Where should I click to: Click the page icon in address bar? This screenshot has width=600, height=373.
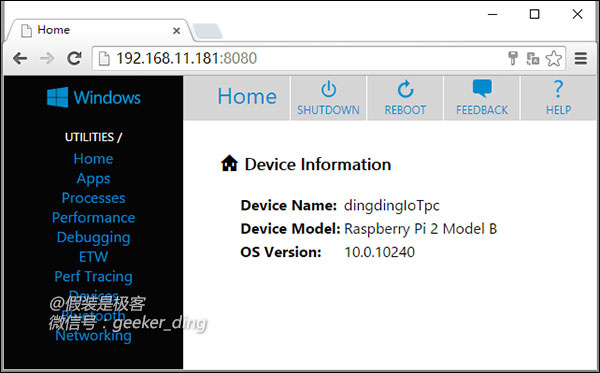(x=104, y=59)
